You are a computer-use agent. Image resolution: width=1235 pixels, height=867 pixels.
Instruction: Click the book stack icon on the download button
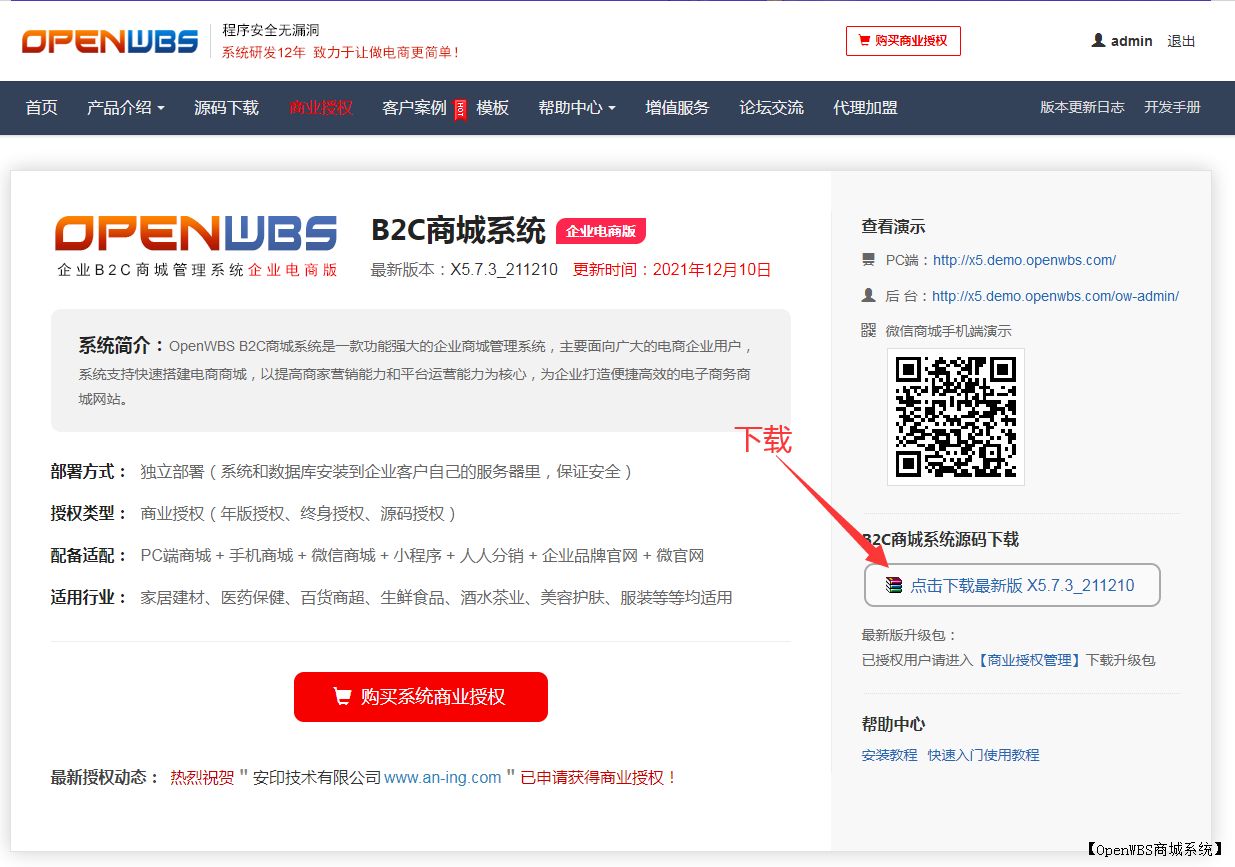[893, 585]
